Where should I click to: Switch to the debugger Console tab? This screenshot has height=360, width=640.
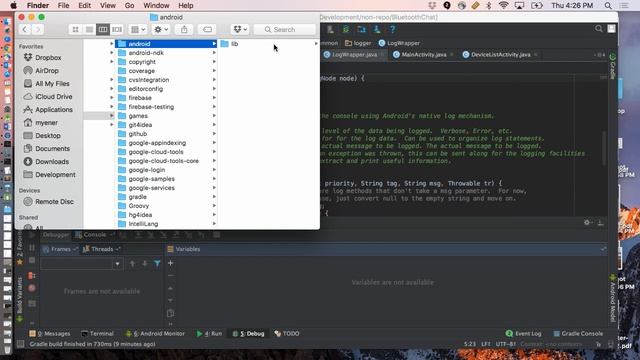click(95, 235)
